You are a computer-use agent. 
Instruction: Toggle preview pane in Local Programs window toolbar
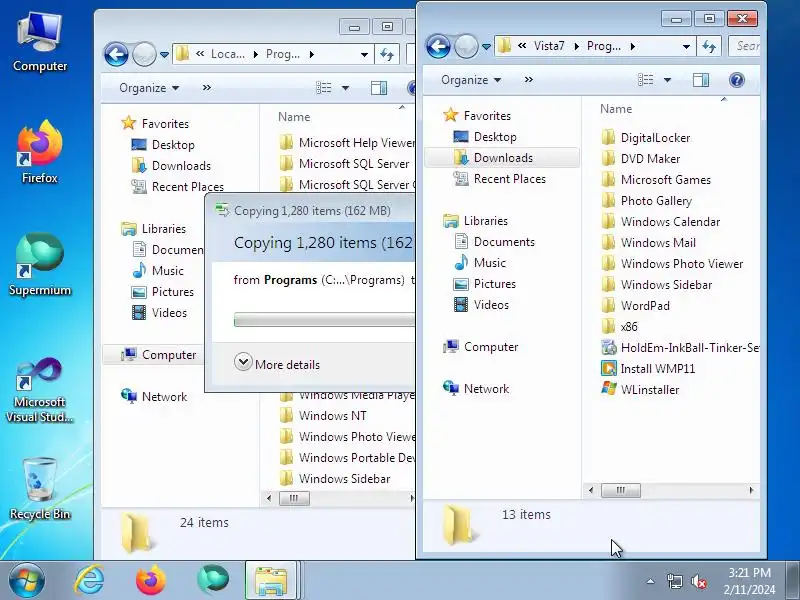[379, 88]
